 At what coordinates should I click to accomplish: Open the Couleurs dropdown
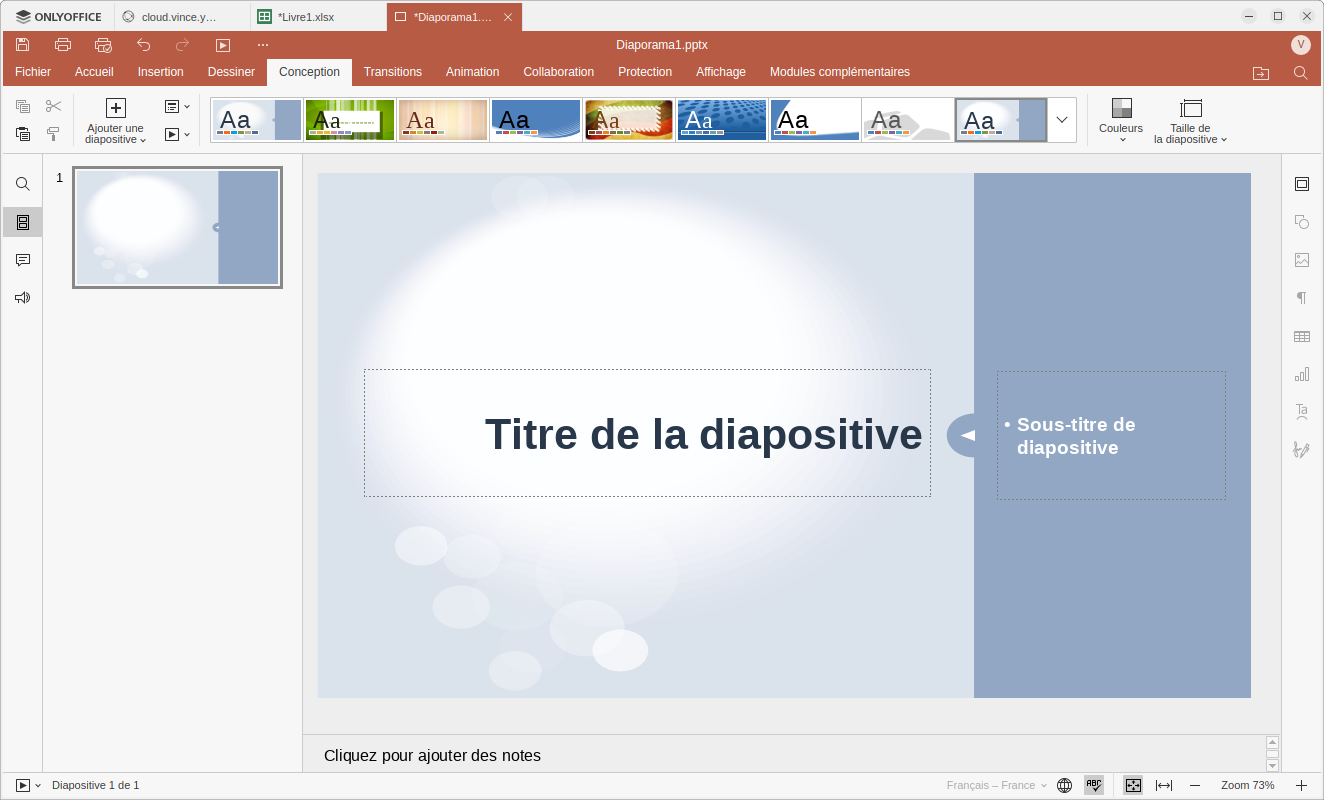(1121, 120)
